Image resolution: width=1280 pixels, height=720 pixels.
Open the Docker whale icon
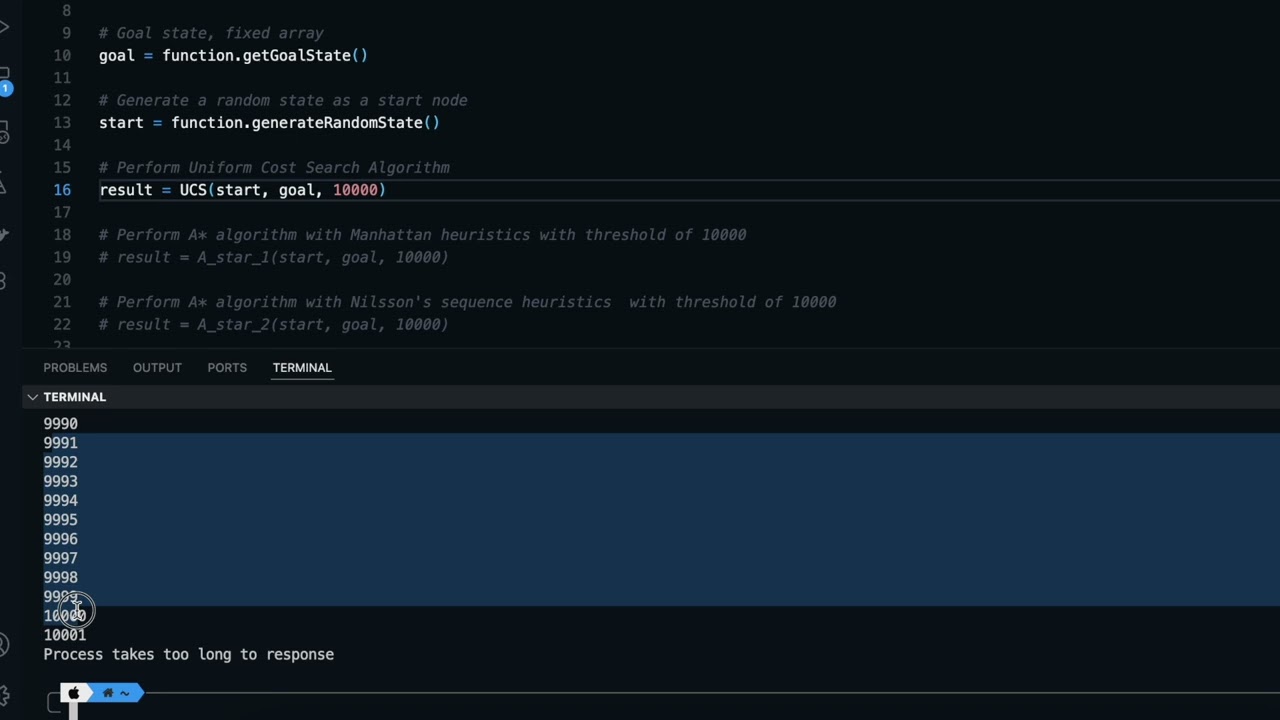(3, 234)
